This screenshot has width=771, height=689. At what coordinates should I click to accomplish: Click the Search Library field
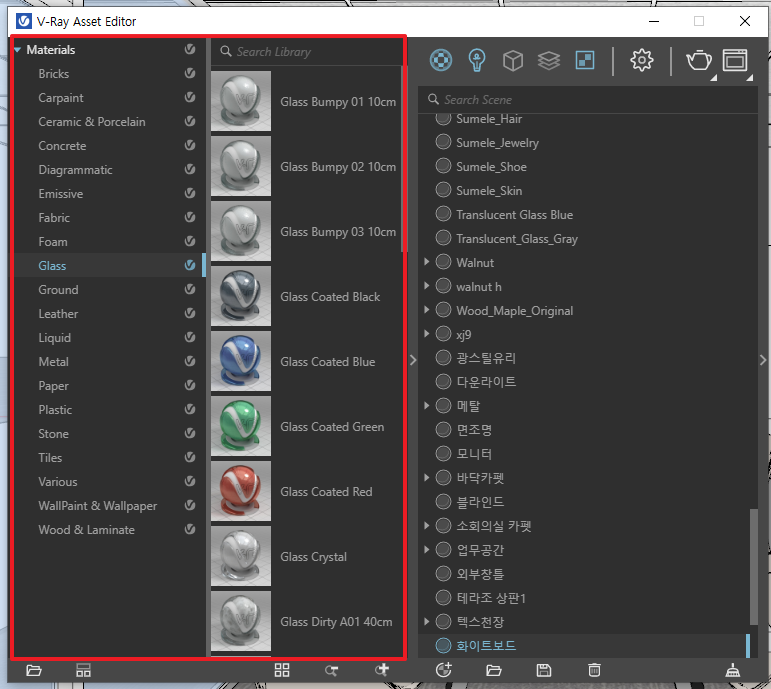click(307, 52)
